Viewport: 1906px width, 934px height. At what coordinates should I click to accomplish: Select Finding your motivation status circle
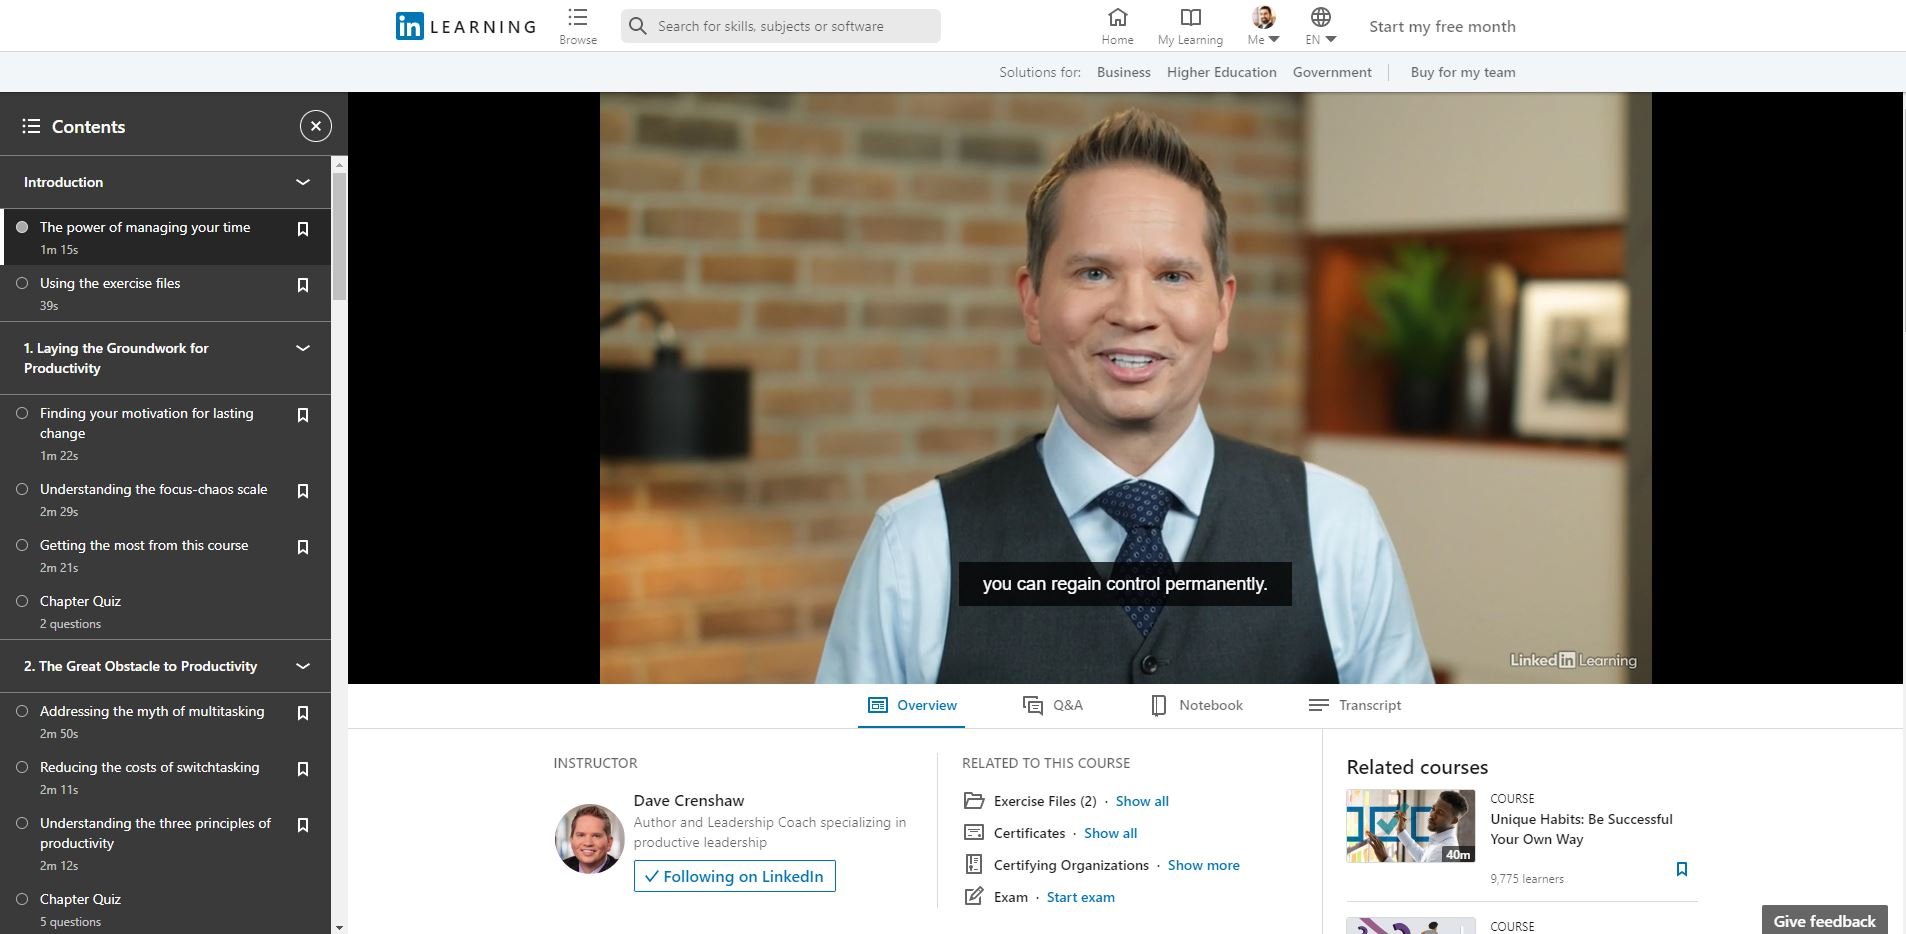coord(22,413)
